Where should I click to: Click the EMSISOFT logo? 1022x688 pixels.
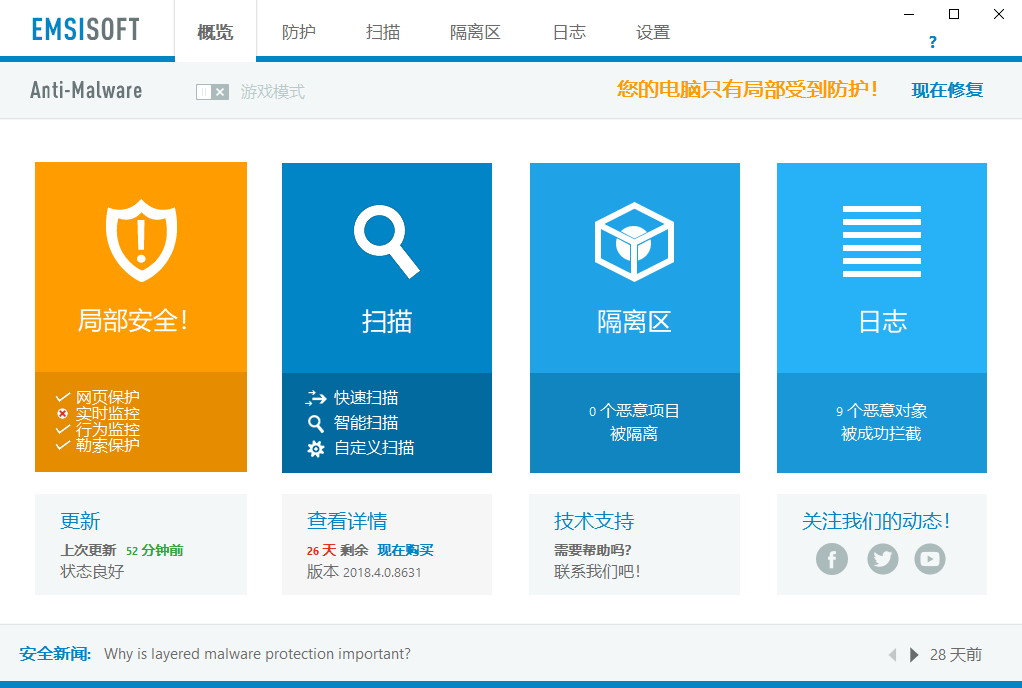85,29
